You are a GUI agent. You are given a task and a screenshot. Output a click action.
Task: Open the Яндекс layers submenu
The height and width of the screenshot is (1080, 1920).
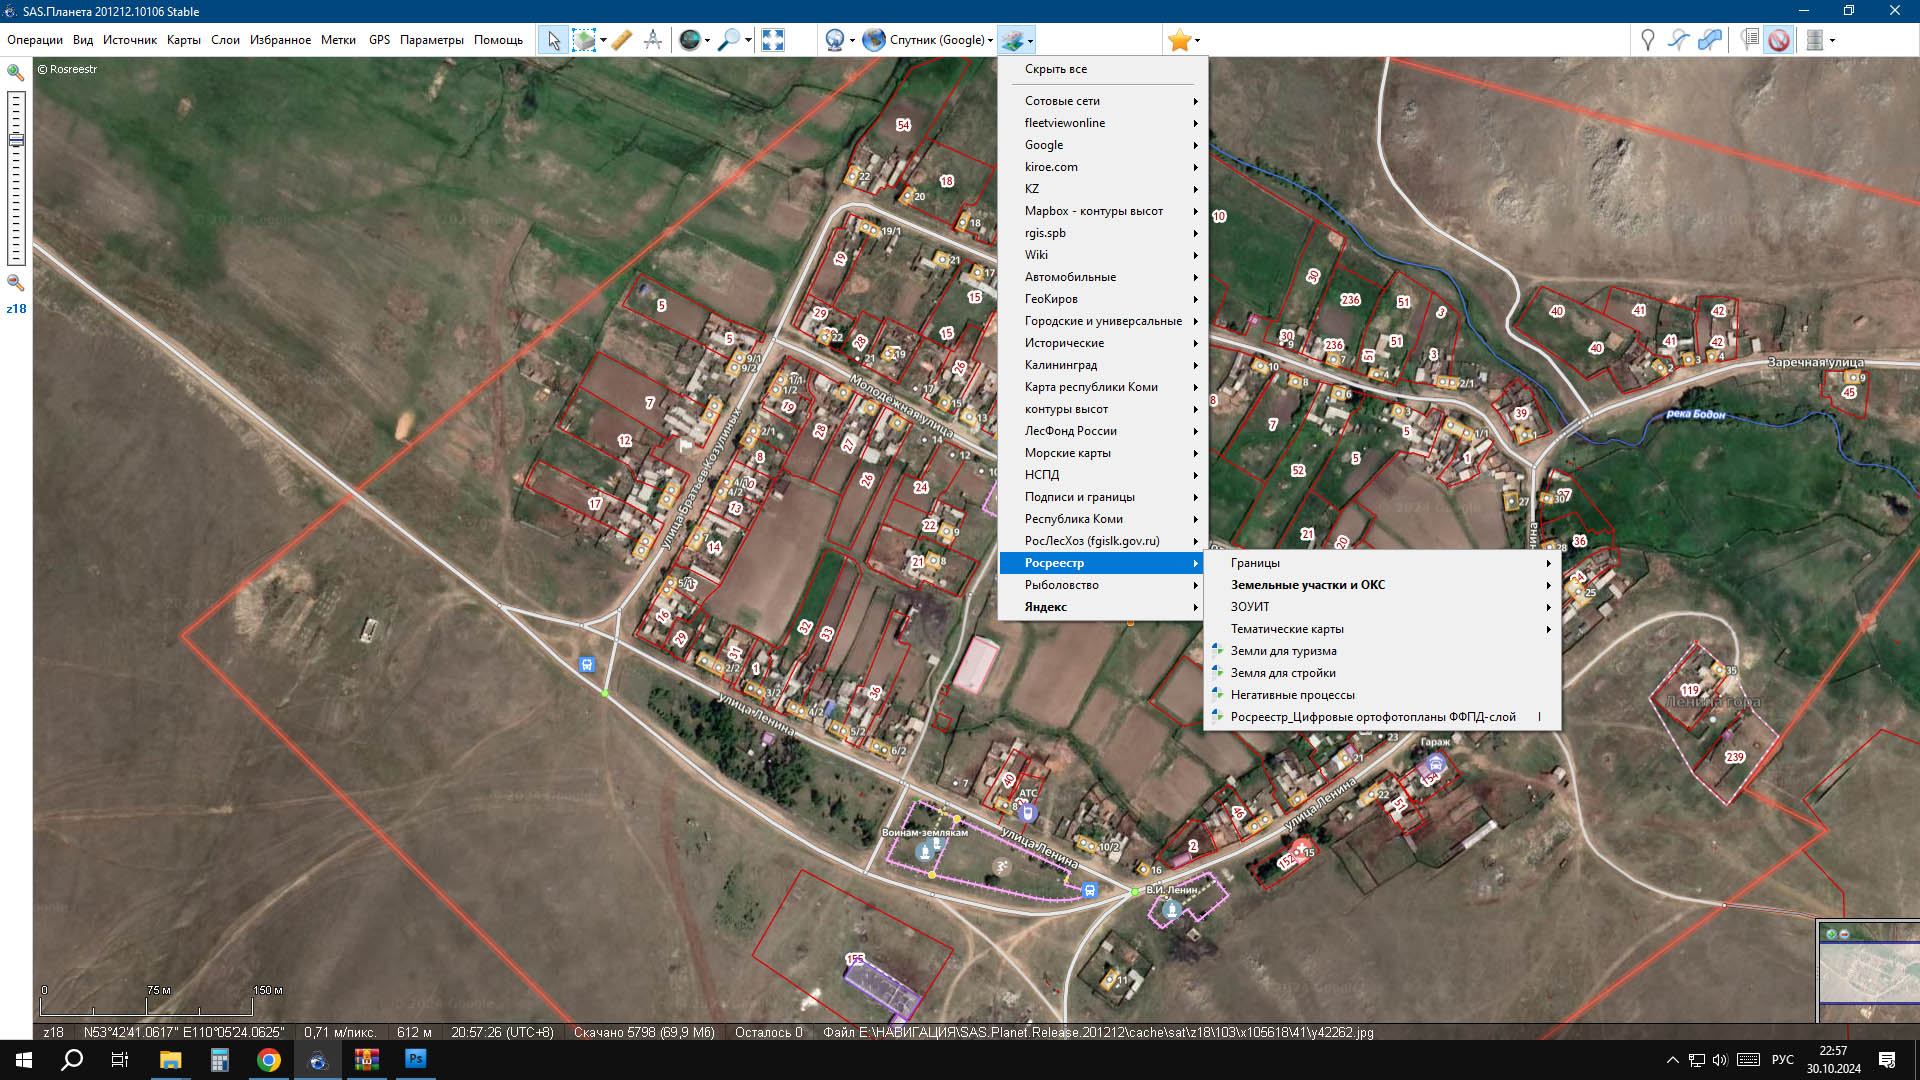(1046, 607)
